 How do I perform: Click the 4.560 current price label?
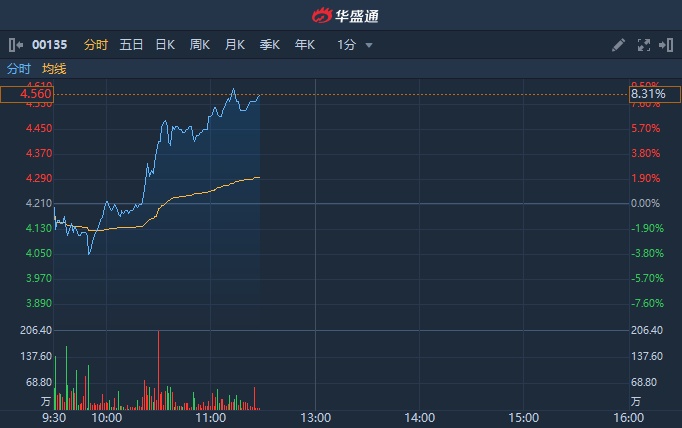(x=27, y=94)
